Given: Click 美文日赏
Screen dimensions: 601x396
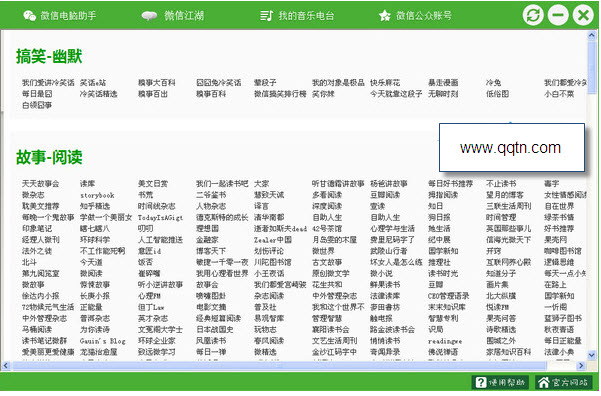Looking at the screenshot, I should tap(153, 184).
